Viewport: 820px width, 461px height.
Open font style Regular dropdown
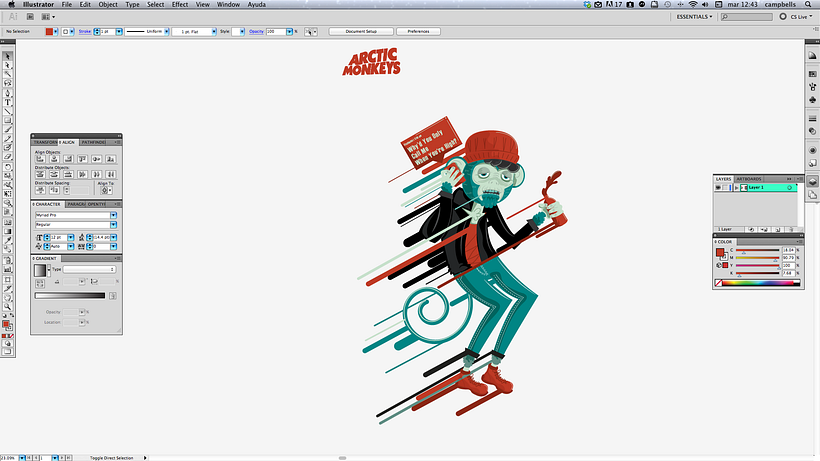point(113,225)
